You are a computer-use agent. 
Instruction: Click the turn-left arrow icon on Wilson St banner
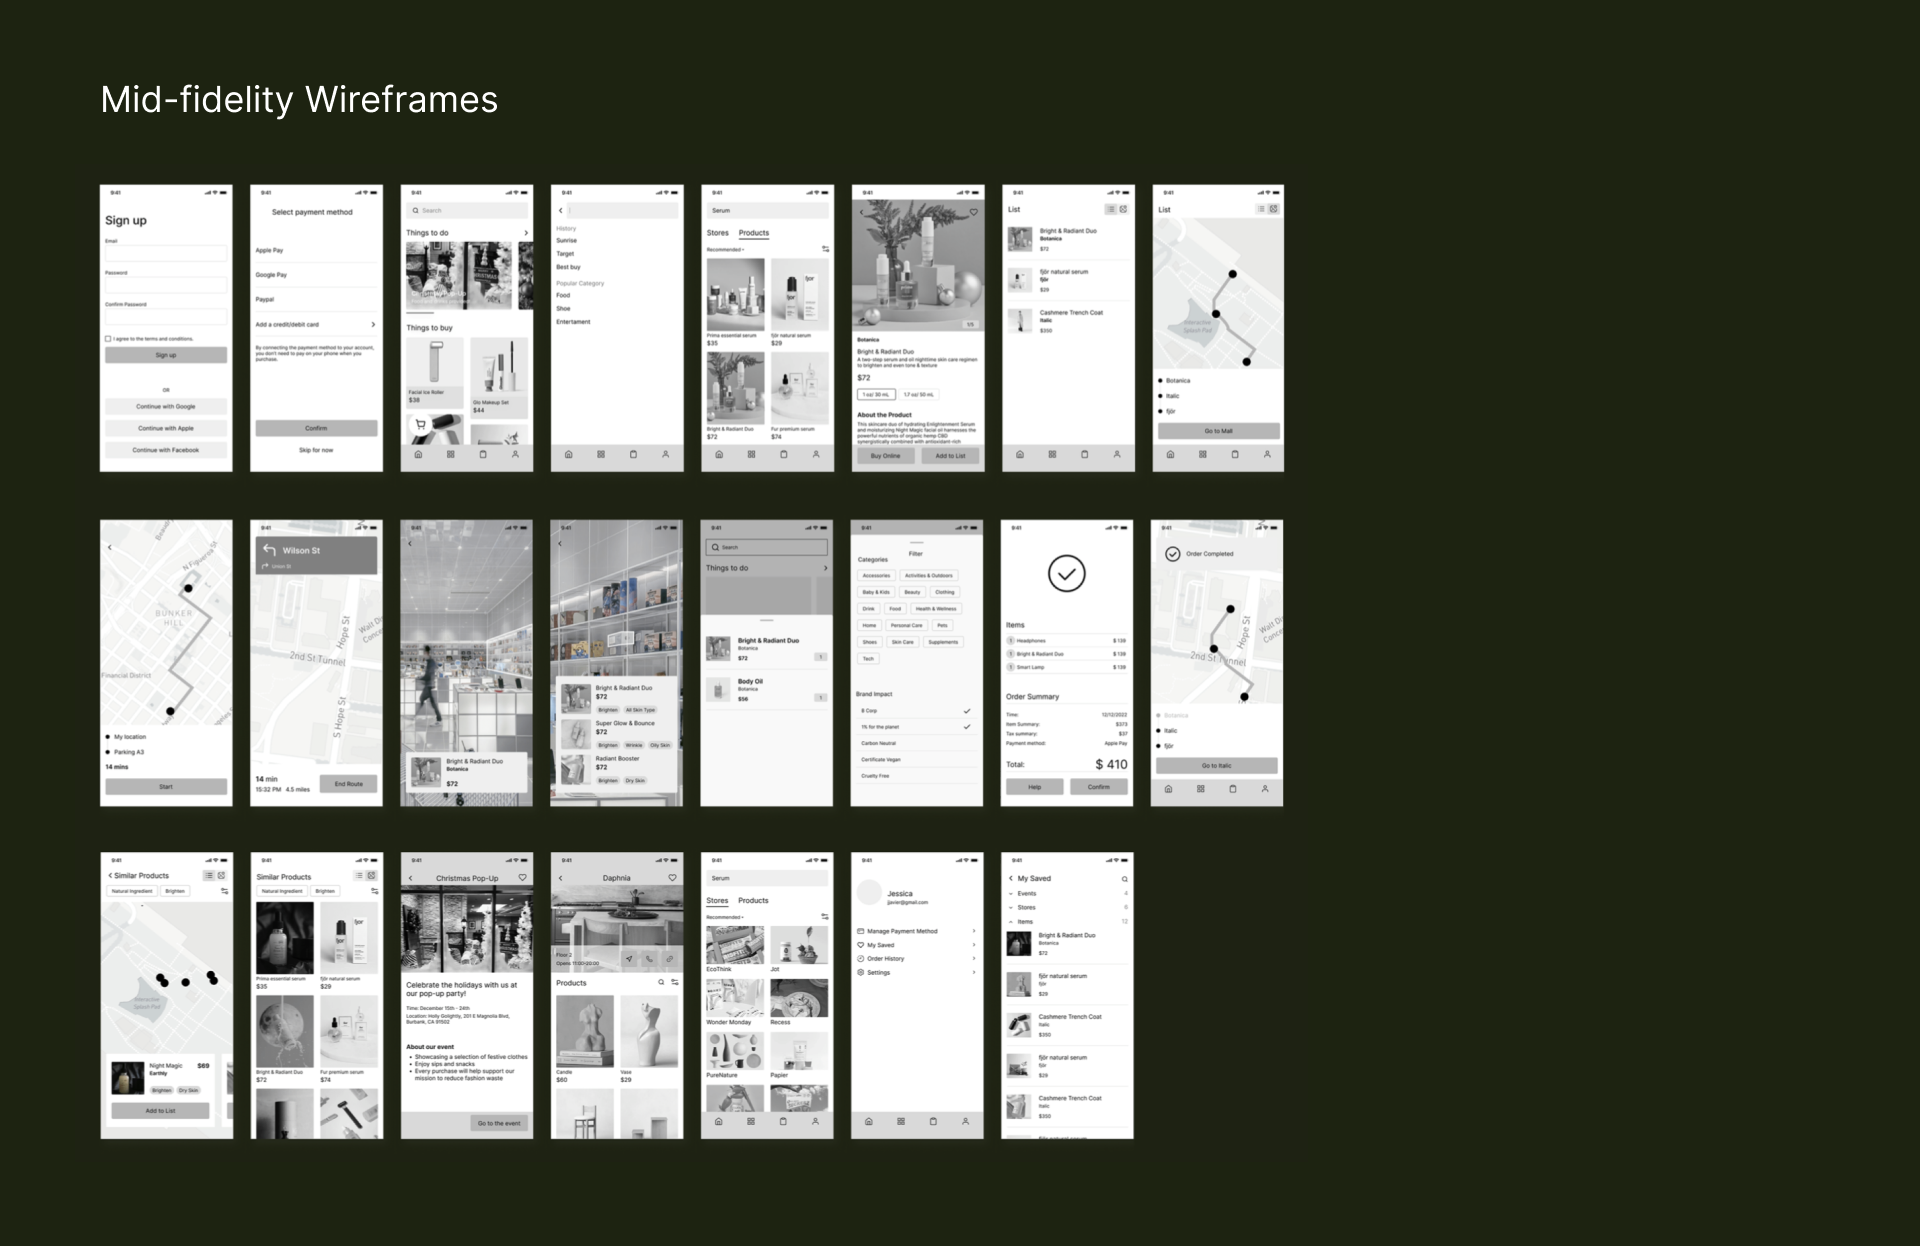[269, 550]
